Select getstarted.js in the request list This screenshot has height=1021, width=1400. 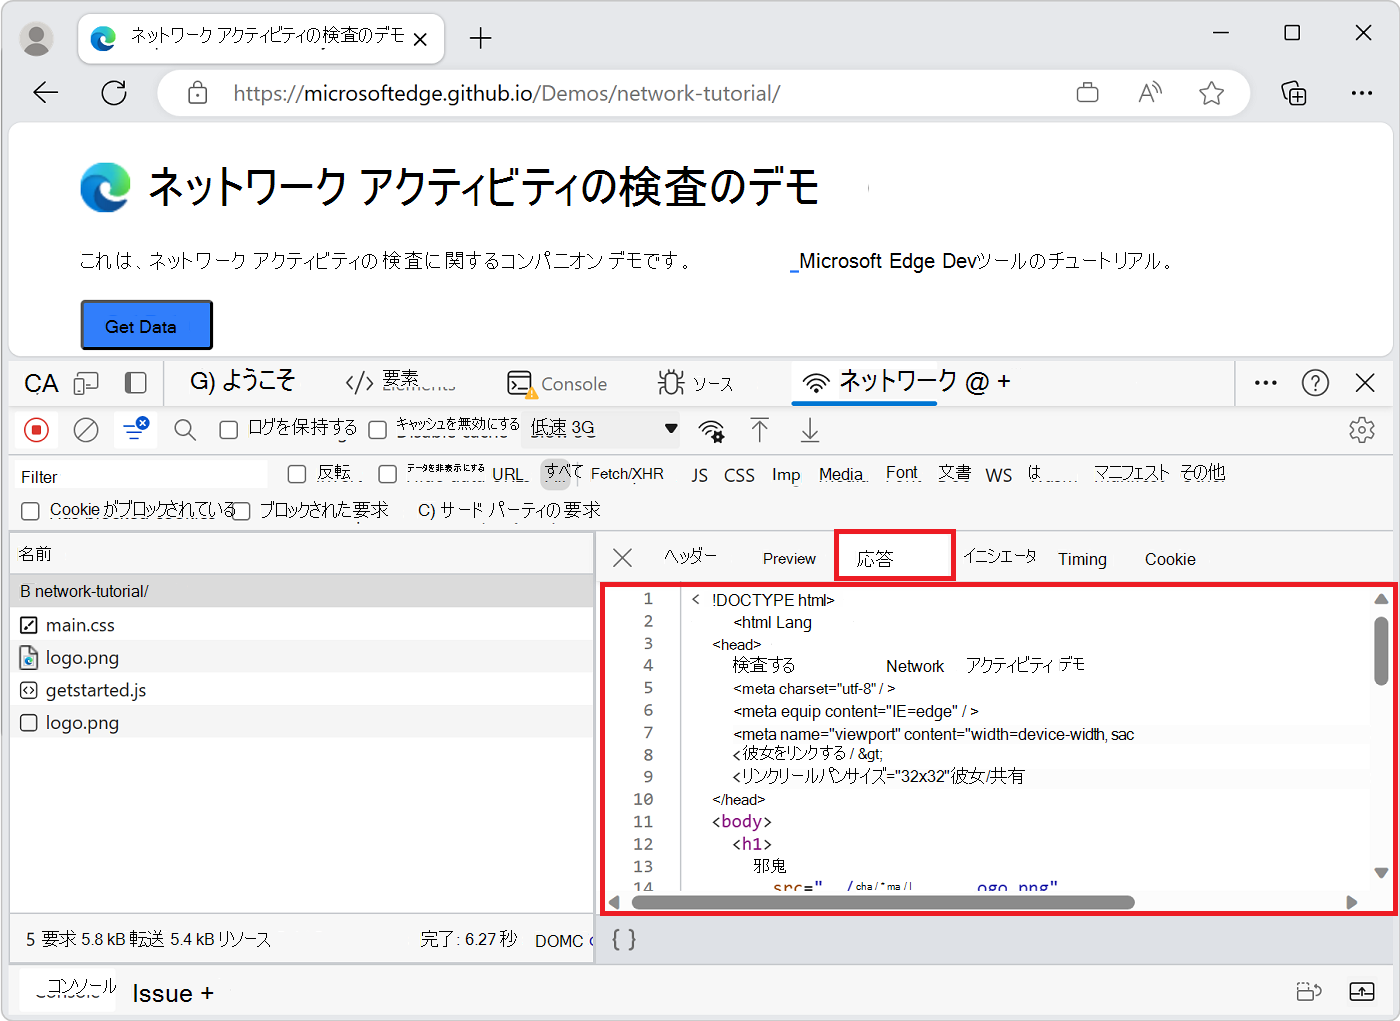[x=96, y=690]
